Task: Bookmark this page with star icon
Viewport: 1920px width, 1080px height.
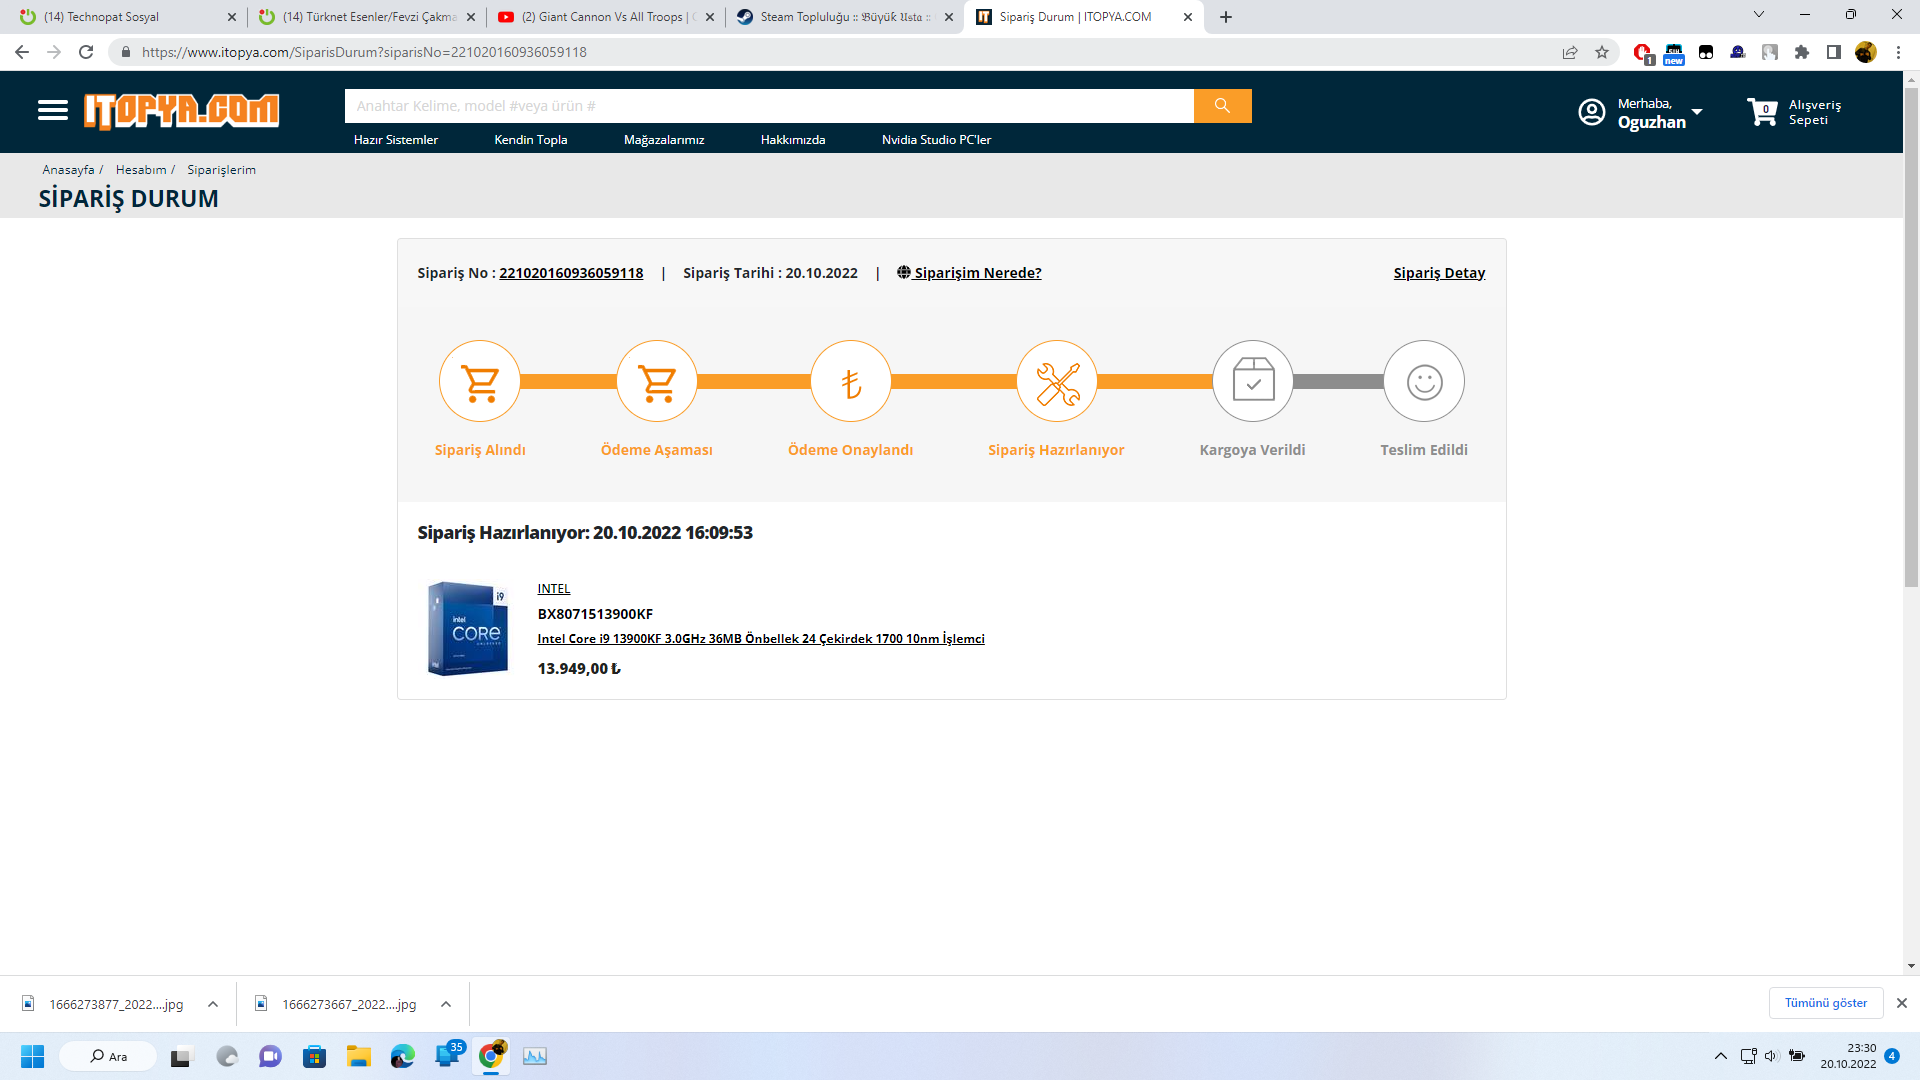Action: click(x=1602, y=52)
